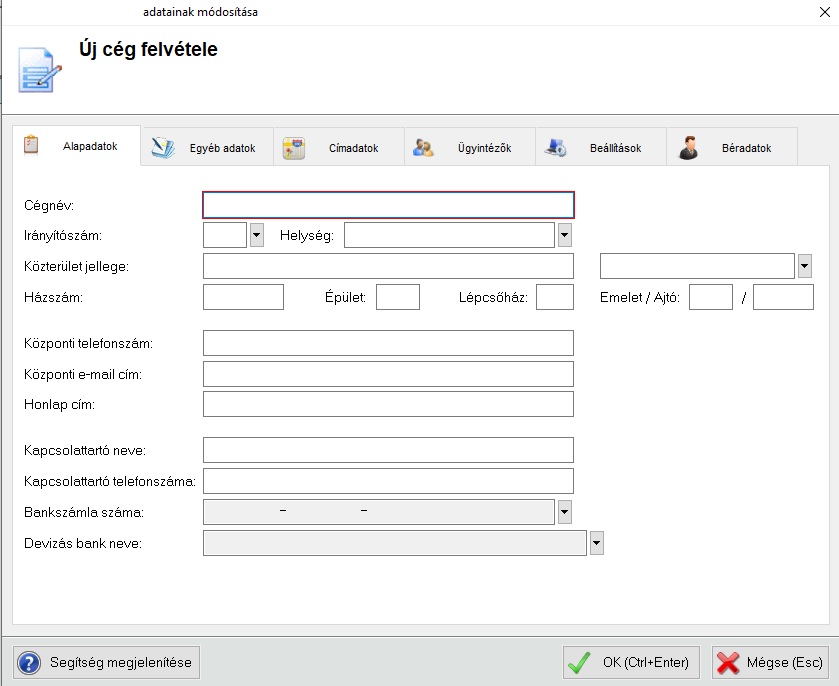Open the Devizás bank neve dropdown
839x686 pixels.
coord(597,543)
